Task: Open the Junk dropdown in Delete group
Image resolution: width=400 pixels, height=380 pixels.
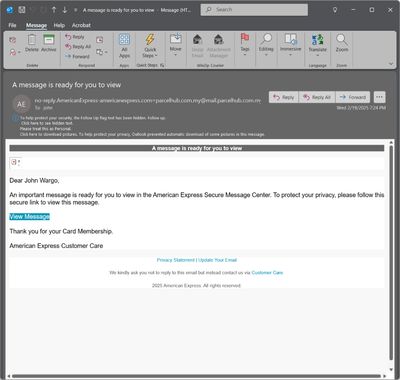Action: pos(15,52)
